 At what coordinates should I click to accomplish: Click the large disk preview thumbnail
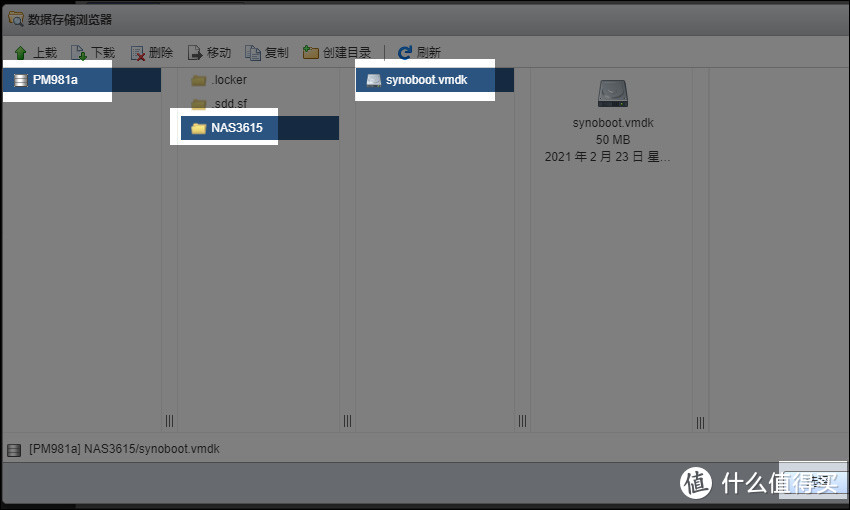click(x=613, y=94)
